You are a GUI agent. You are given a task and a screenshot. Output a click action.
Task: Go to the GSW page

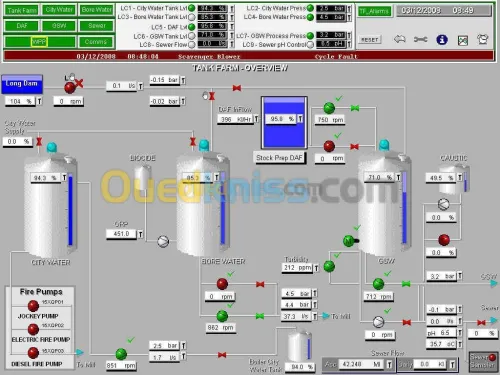(x=59, y=26)
